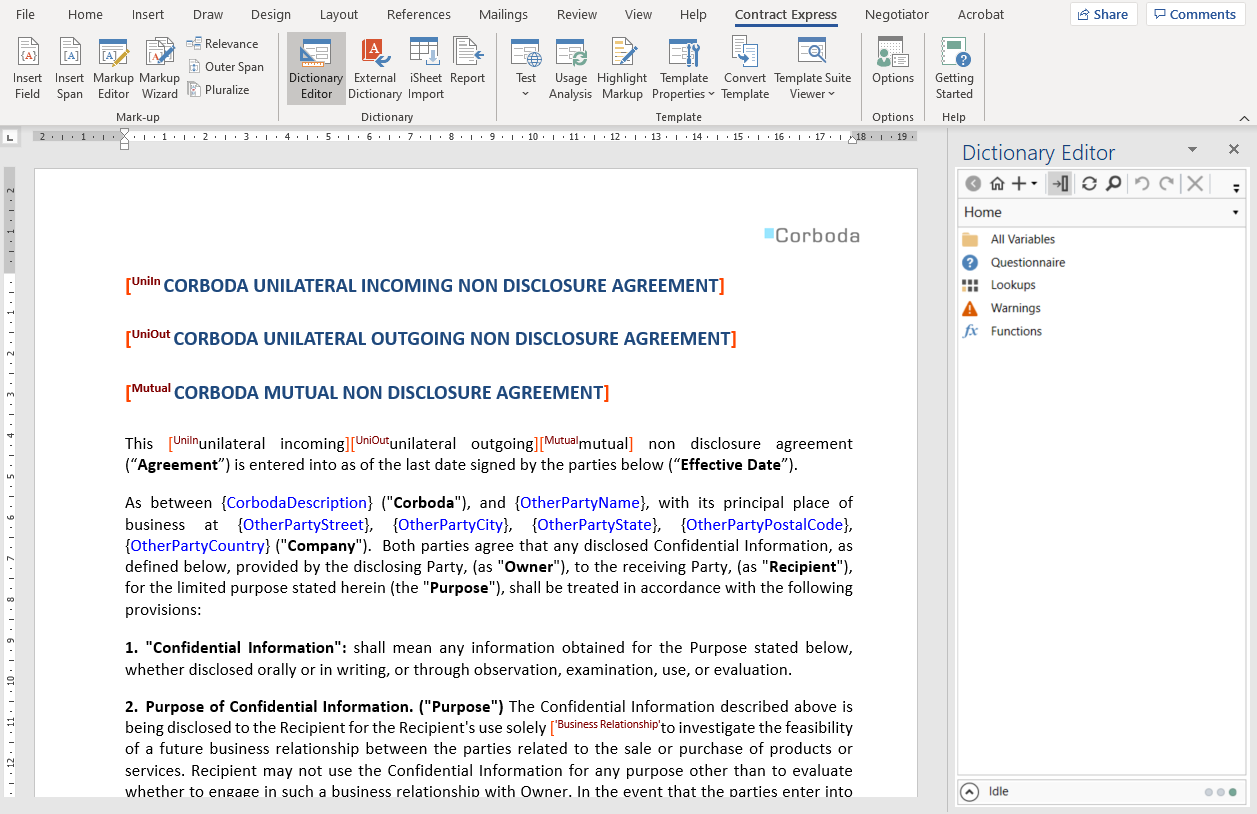Toggle the Dictionary Editor active state
Image resolution: width=1257 pixels, height=814 pixels.
click(x=1059, y=184)
